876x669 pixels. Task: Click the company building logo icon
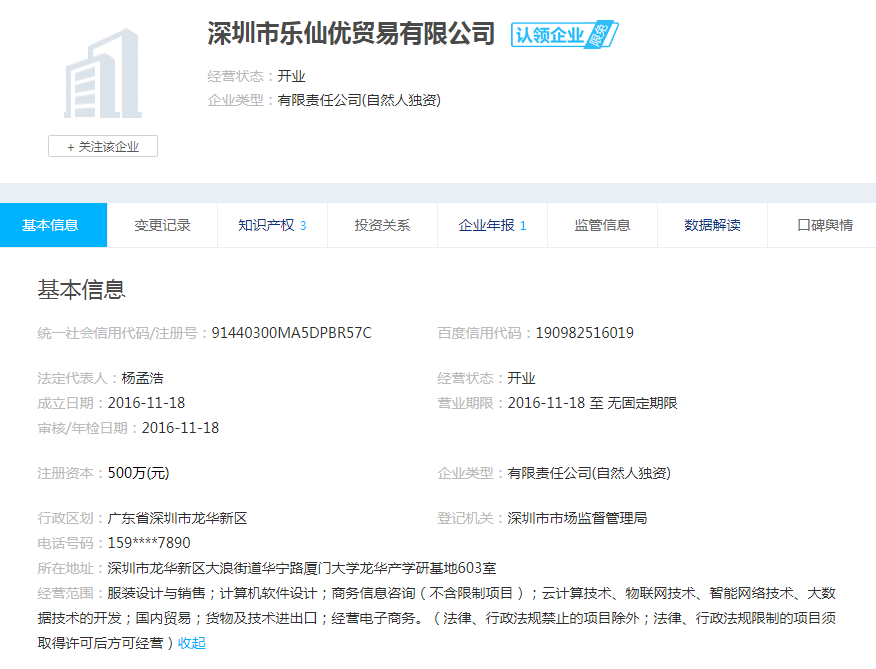[102, 74]
